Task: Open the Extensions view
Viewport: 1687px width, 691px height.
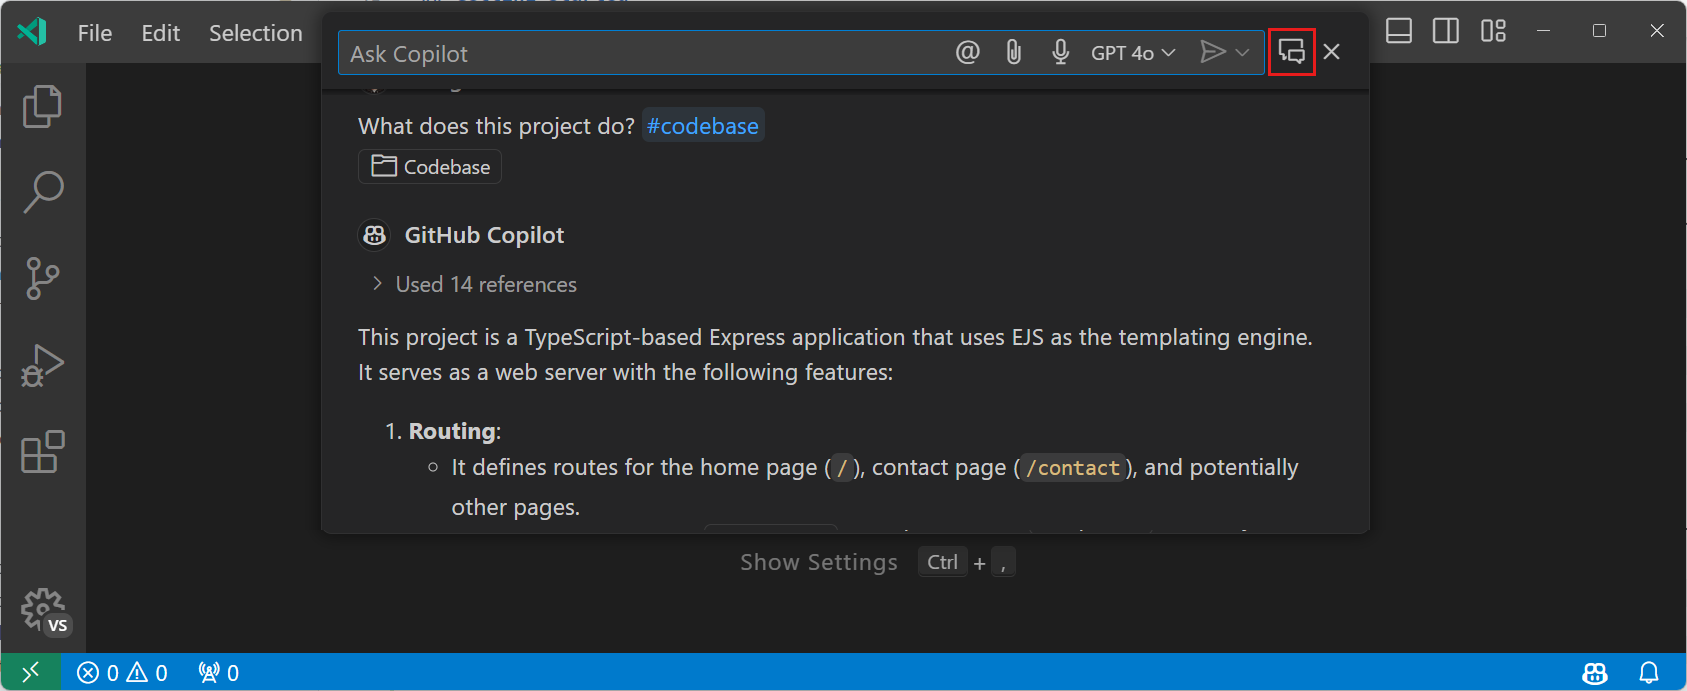Action: click(x=42, y=452)
